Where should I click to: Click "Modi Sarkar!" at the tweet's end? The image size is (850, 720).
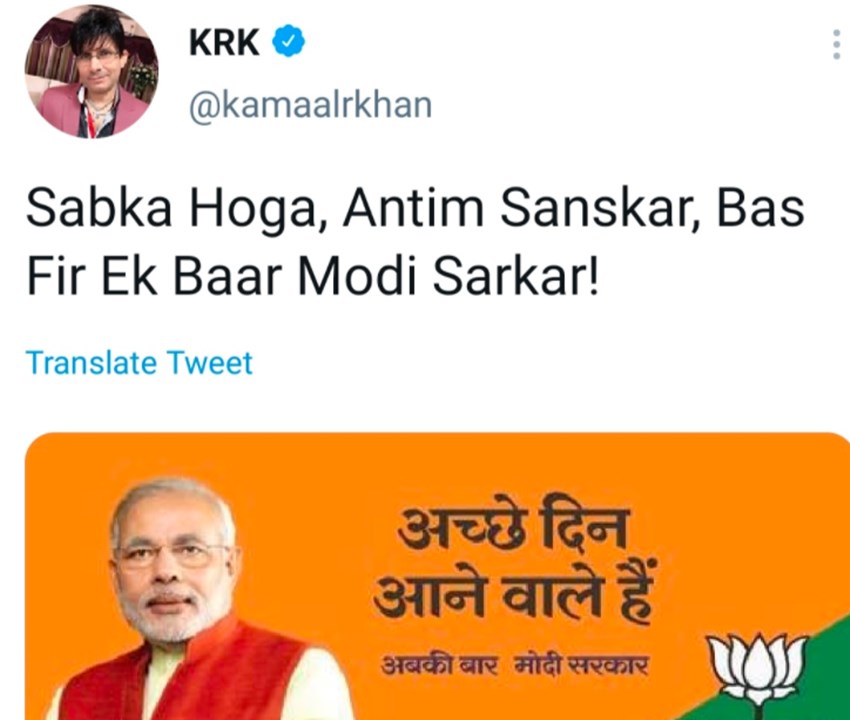click(442, 275)
